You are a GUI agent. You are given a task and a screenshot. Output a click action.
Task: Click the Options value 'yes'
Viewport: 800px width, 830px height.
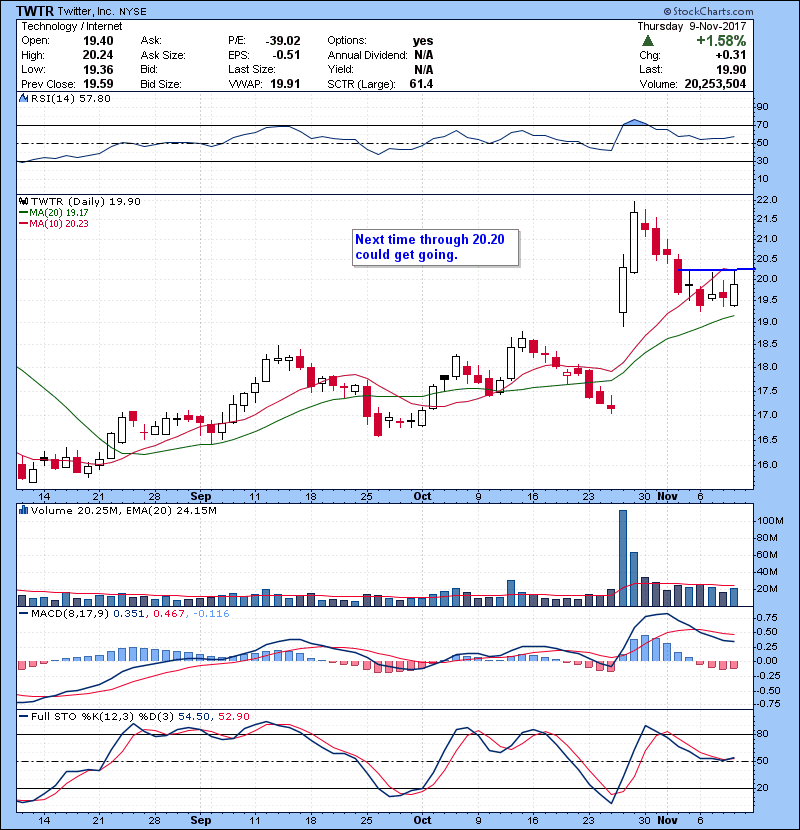[x=423, y=41]
